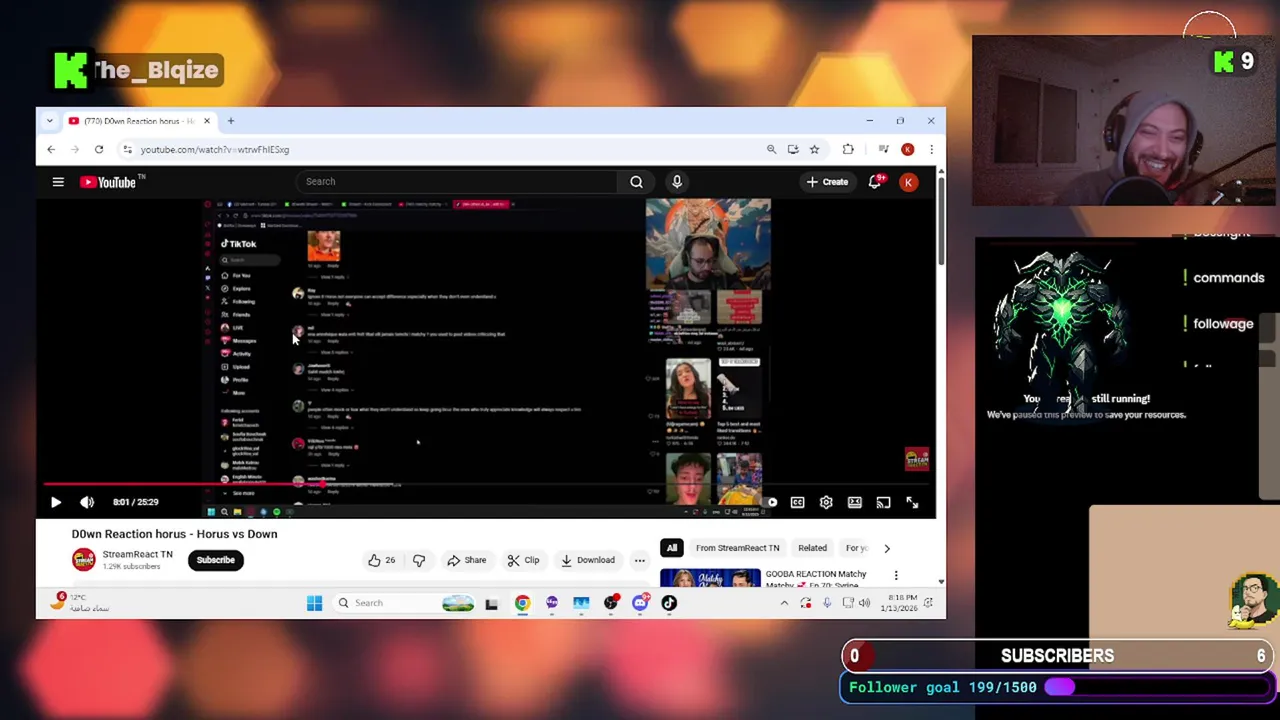The height and width of the screenshot is (720, 1280).
Task: Reload the YouTube page
Action: click(99, 150)
